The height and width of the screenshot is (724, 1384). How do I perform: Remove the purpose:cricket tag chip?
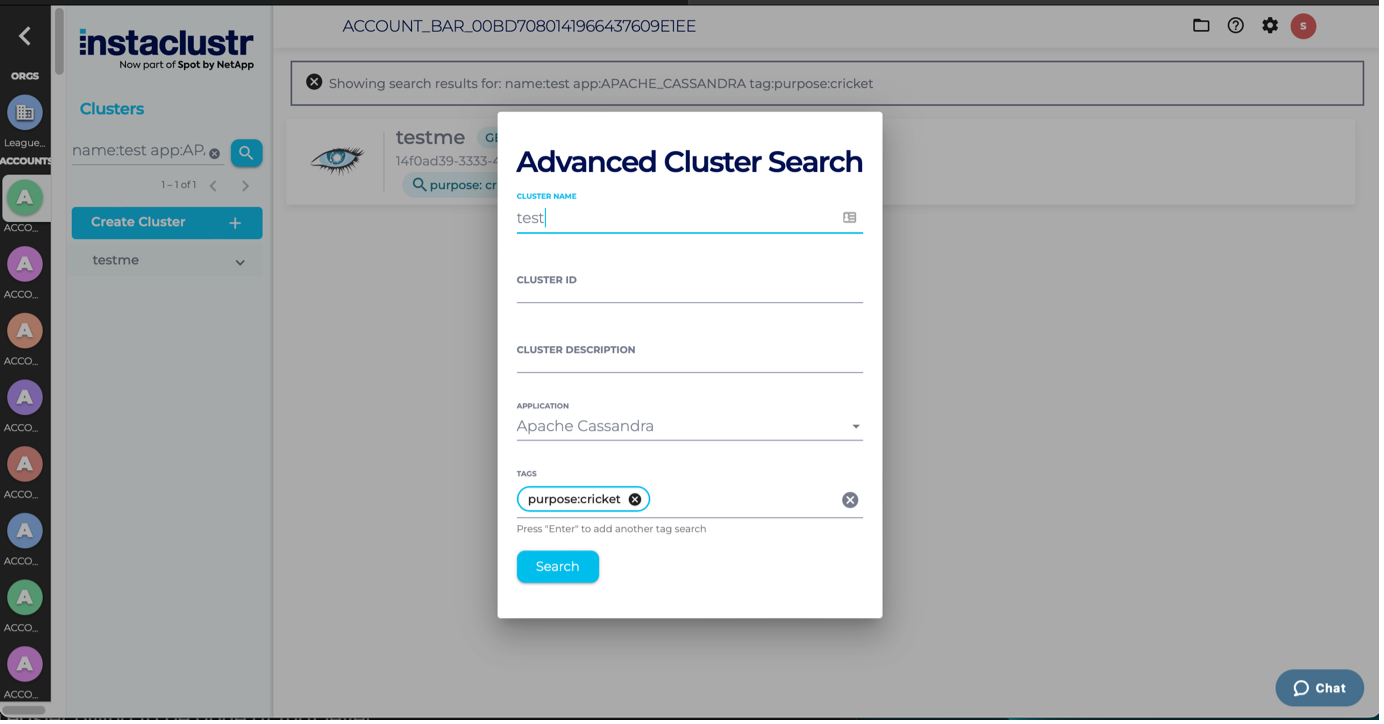pyautogui.click(x=637, y=501)
